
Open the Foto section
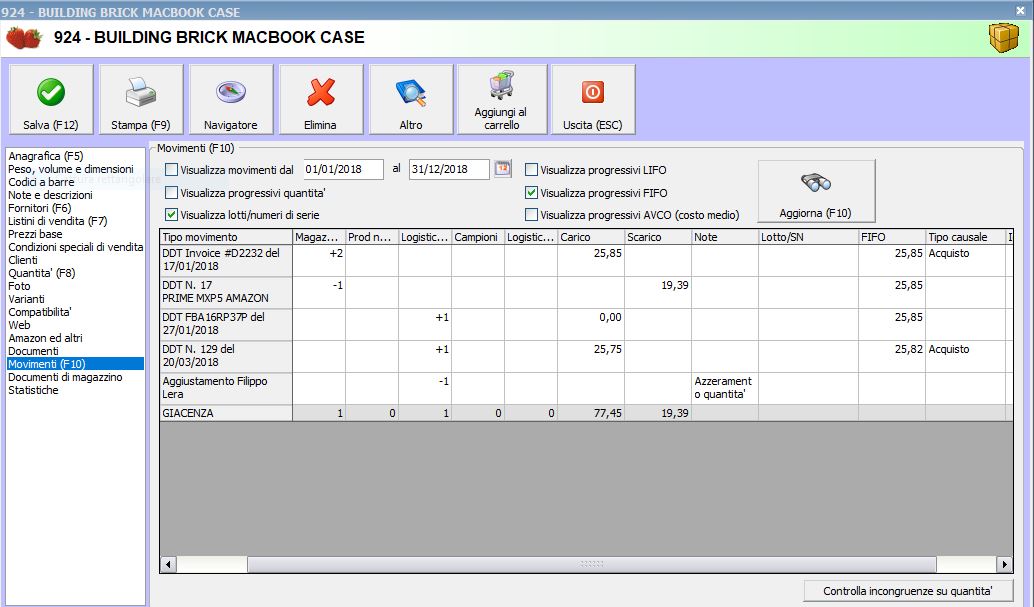(x=19, y=286)
